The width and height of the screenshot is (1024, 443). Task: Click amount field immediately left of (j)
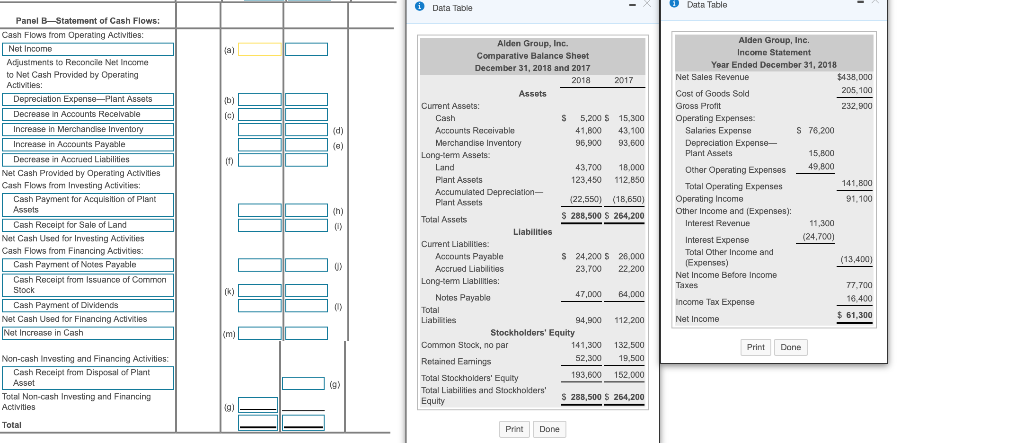point(306,265)
